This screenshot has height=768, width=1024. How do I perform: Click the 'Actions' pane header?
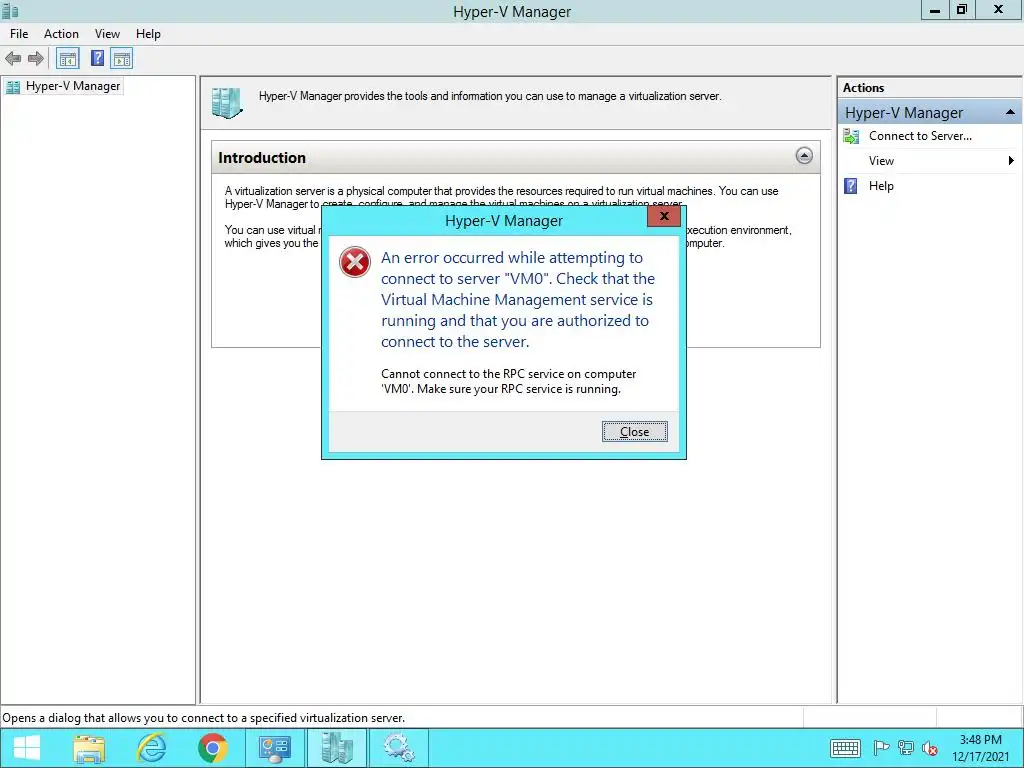[863, 88]
